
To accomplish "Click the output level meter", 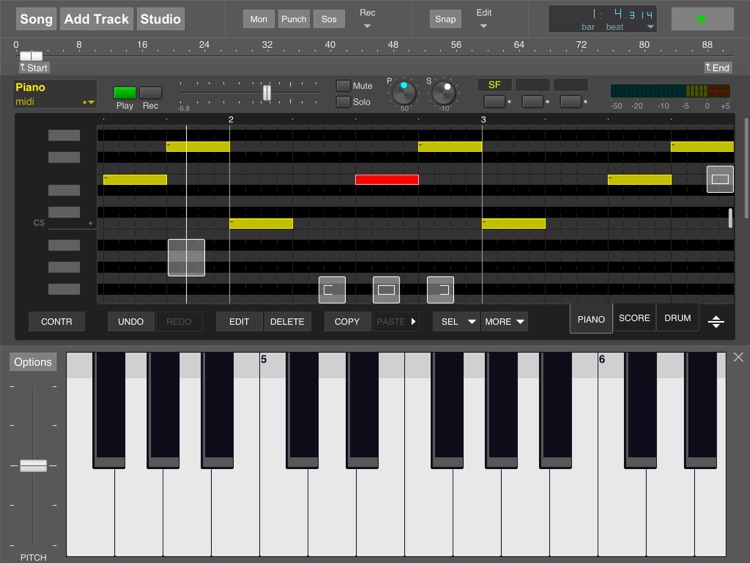I will coord(671,91).
